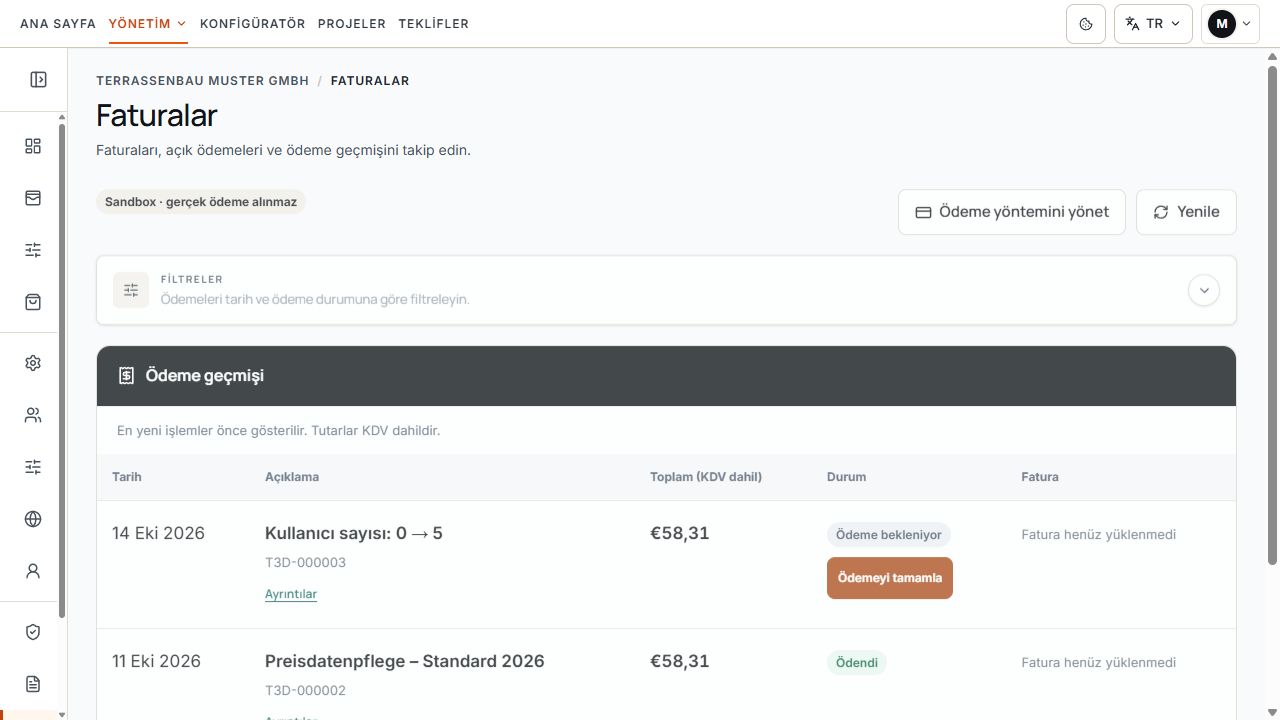Open the shield checkmark icon in sidebar
Screen dimensions: 1280x720
point(33,632)
